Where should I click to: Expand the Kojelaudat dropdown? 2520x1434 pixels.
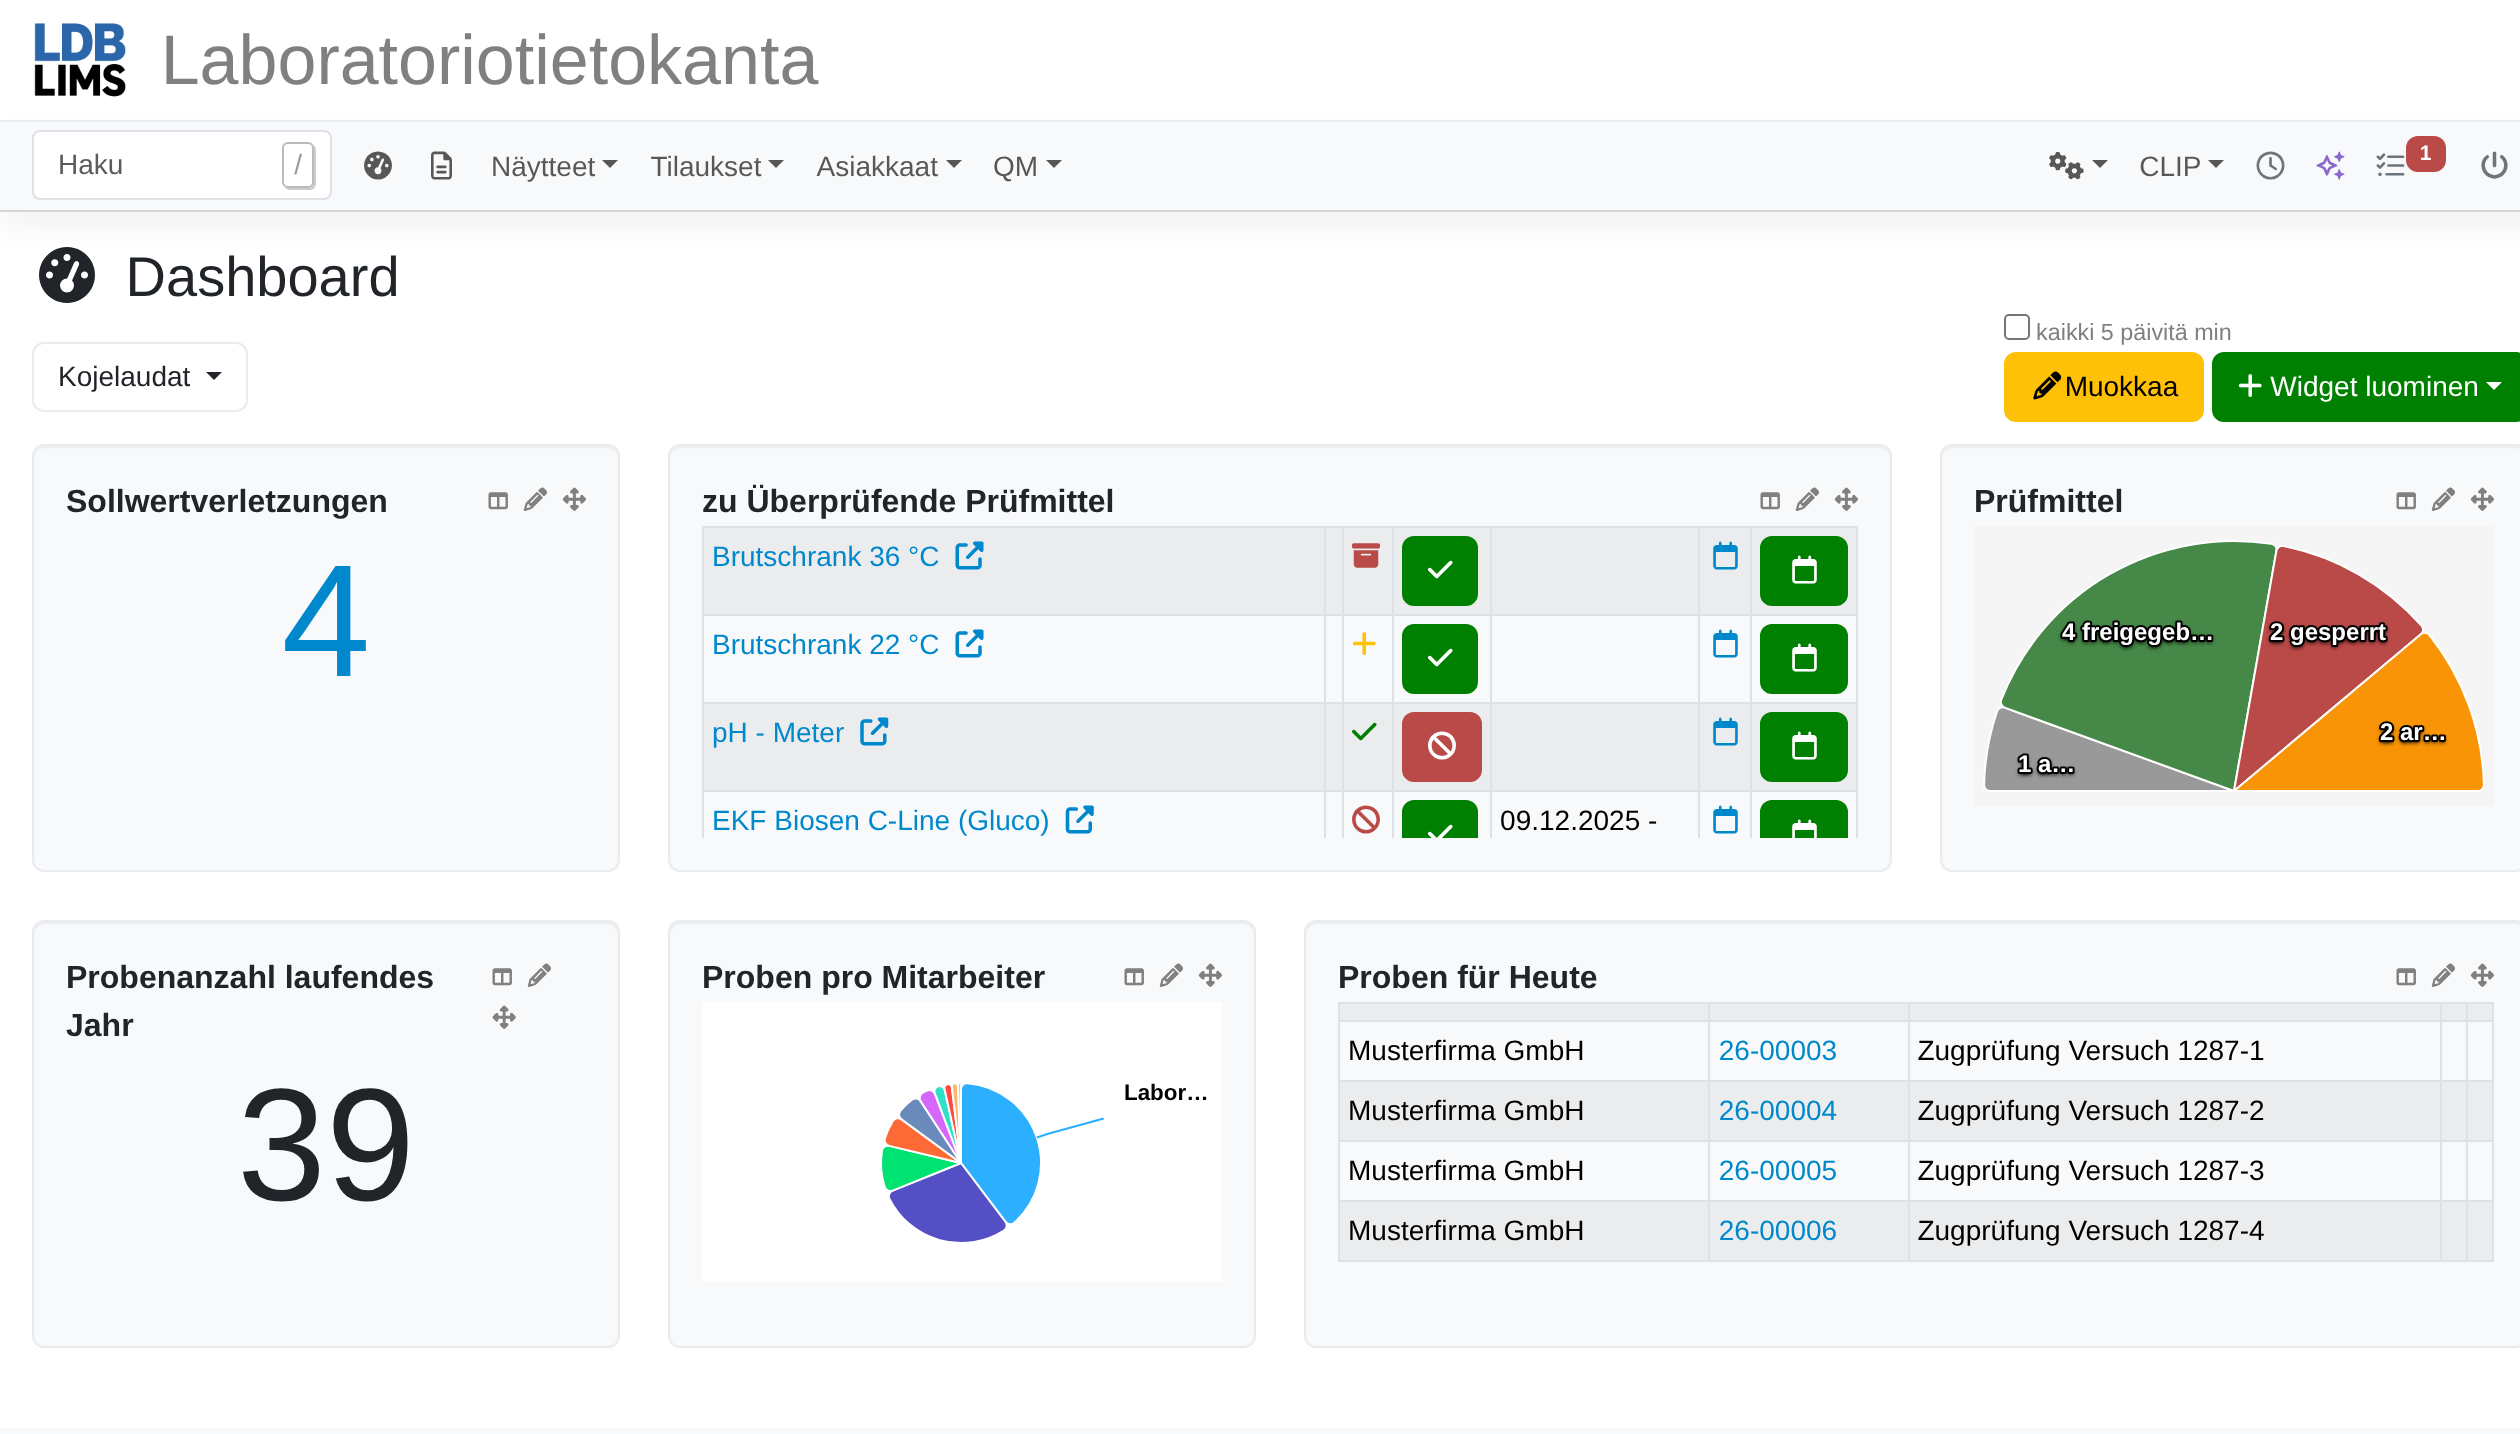(x=140, y=377)
